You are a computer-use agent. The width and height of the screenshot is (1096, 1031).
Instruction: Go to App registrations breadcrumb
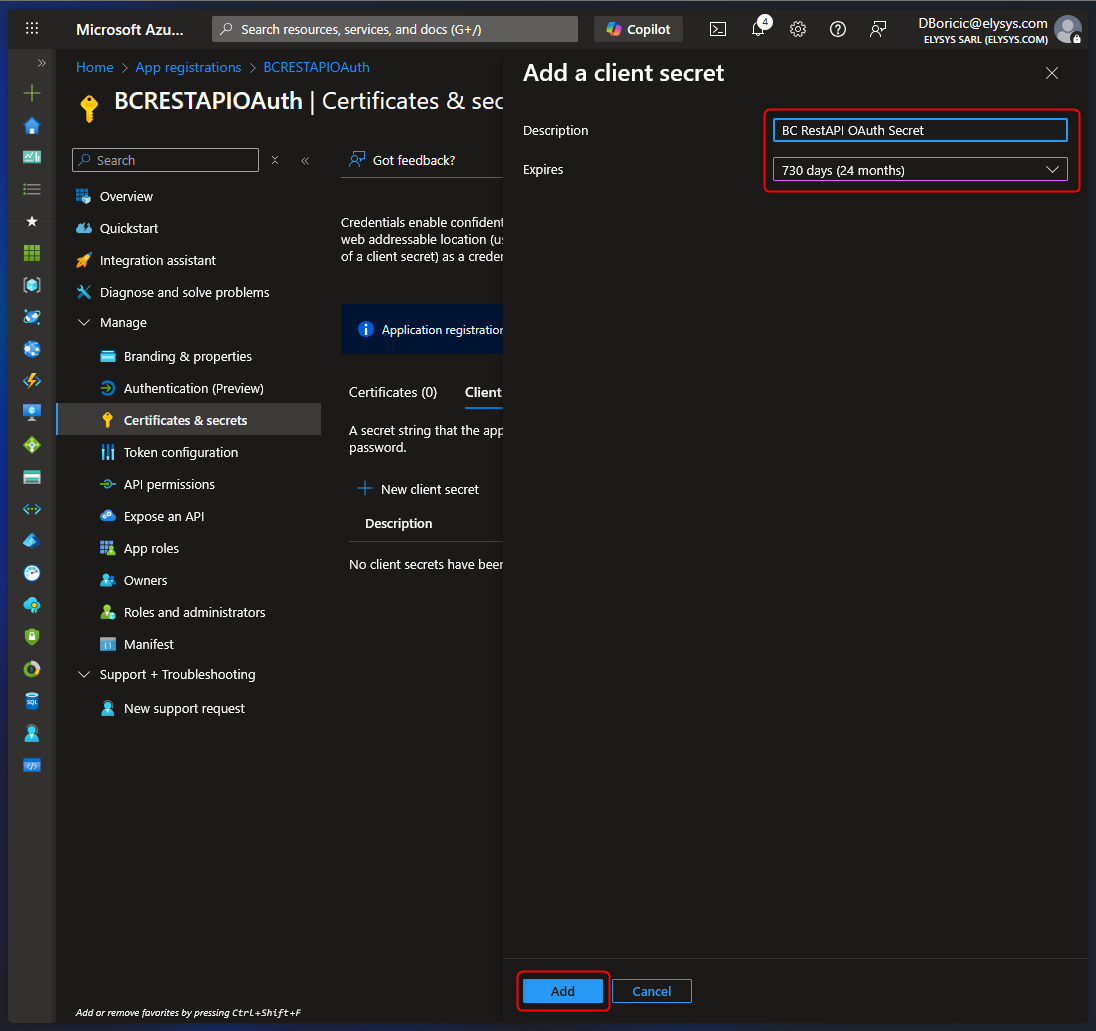[x=188, y=67]
